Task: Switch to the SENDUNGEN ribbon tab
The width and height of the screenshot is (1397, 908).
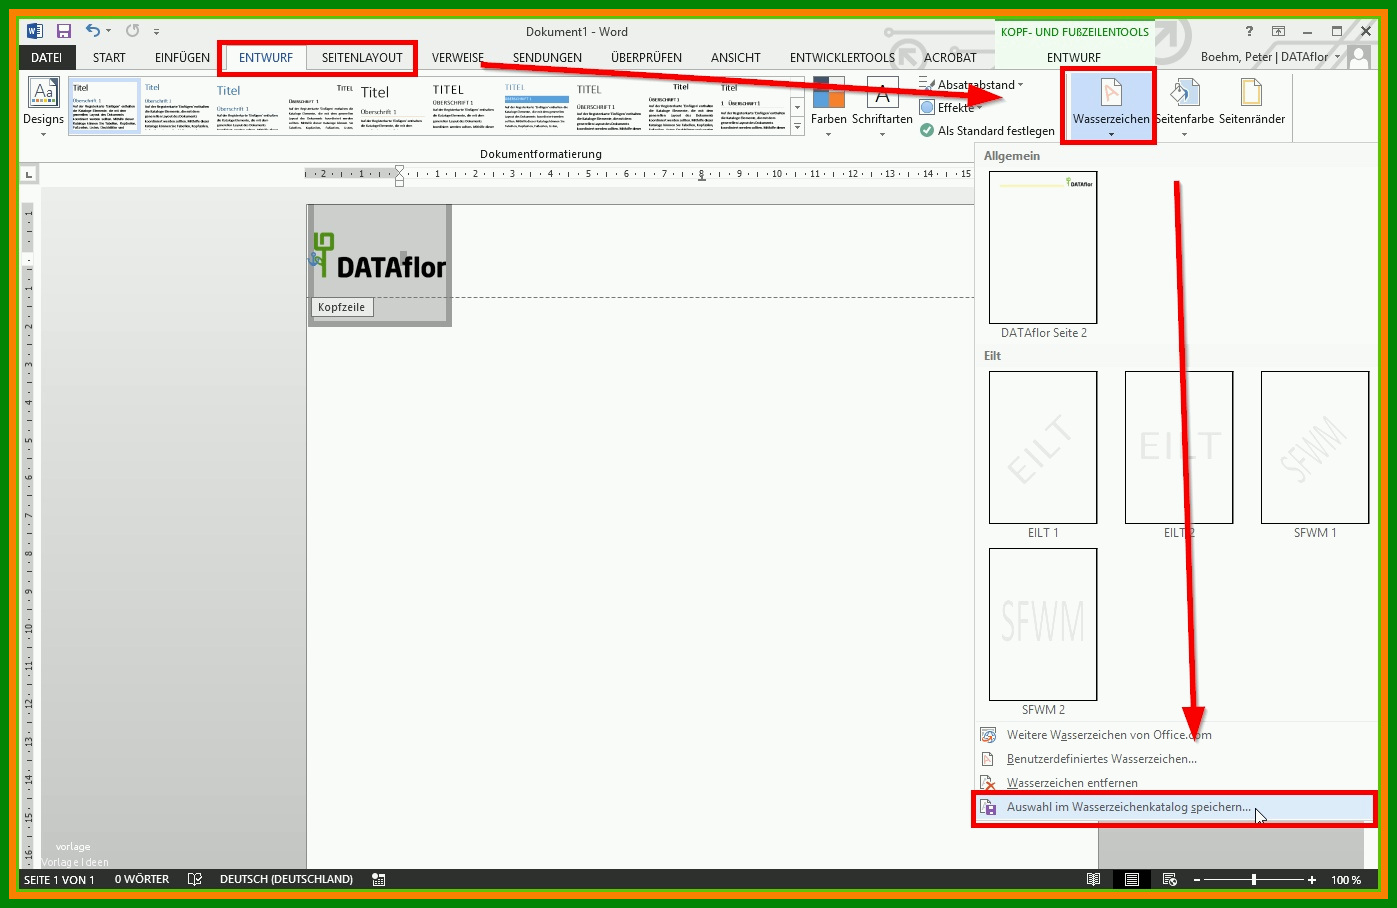Action: click(547, 57)
